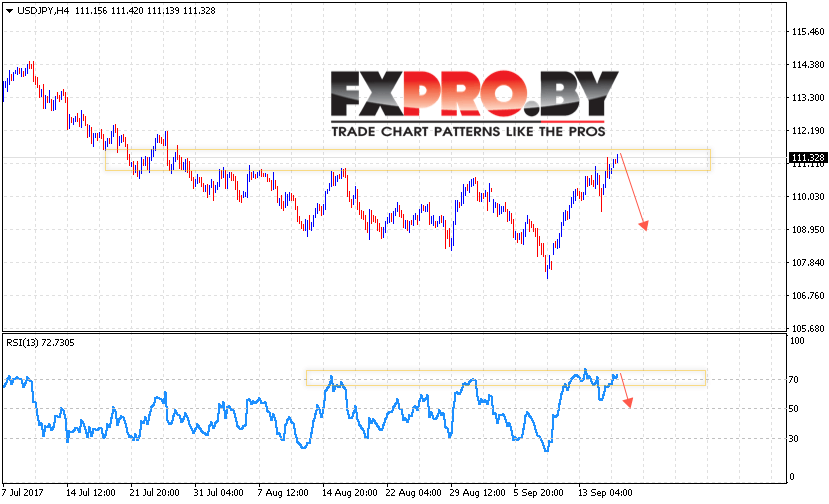Select the RSI(13) 72.7305 indicator label
The height and width of the screenshot is (504, 829).
click(x=40, y=343)
